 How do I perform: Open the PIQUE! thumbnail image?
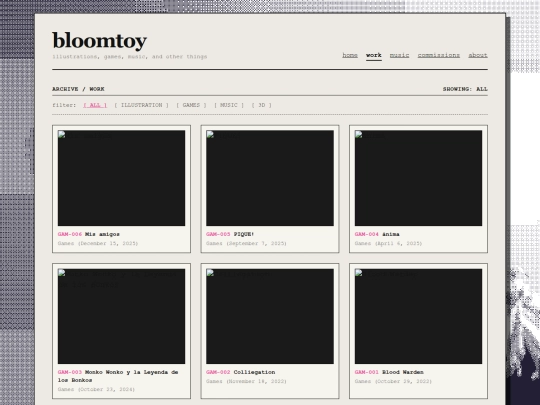pyautogui.click(x=270, y=178)
